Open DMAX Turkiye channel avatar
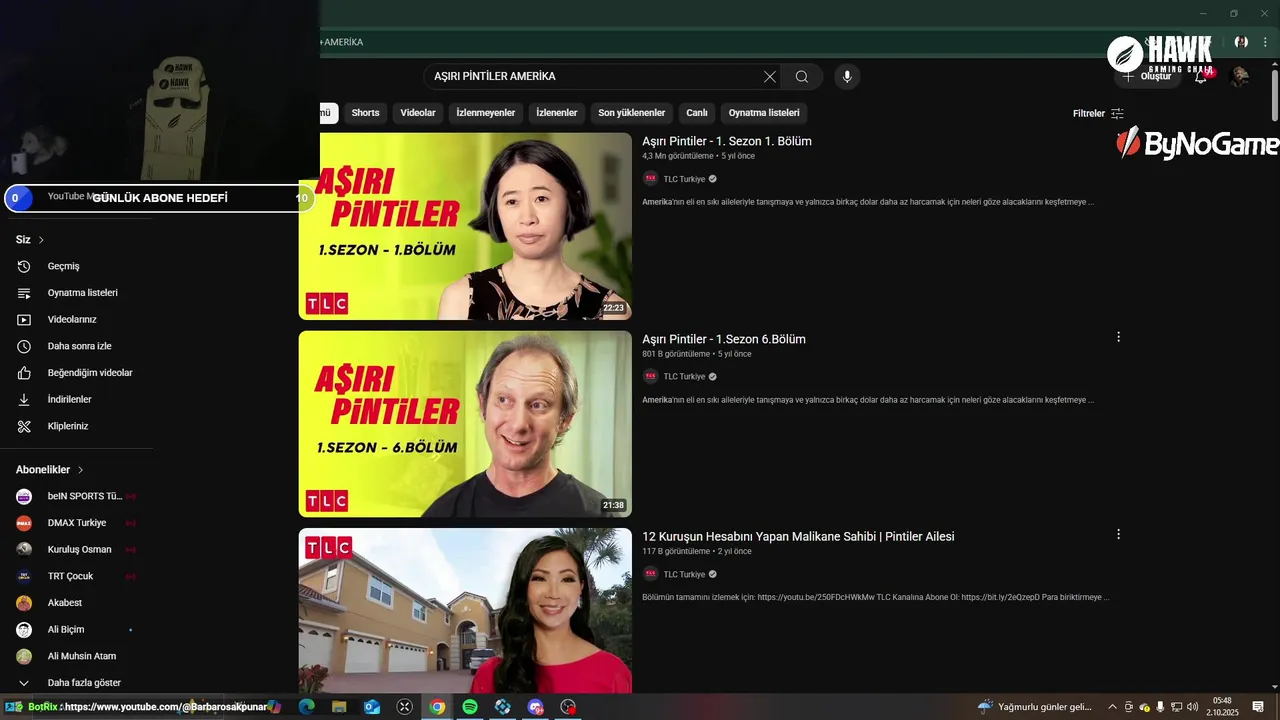 coord(24,523)
